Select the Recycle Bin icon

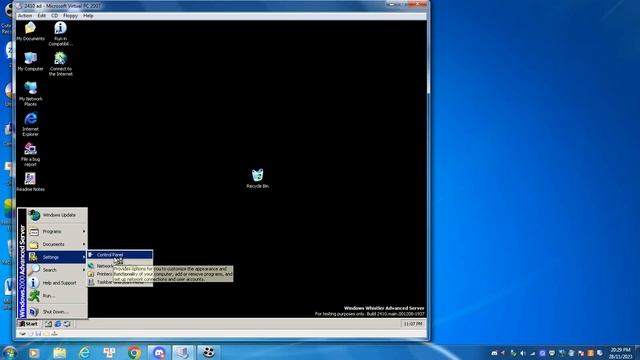[x=258, y=178]
